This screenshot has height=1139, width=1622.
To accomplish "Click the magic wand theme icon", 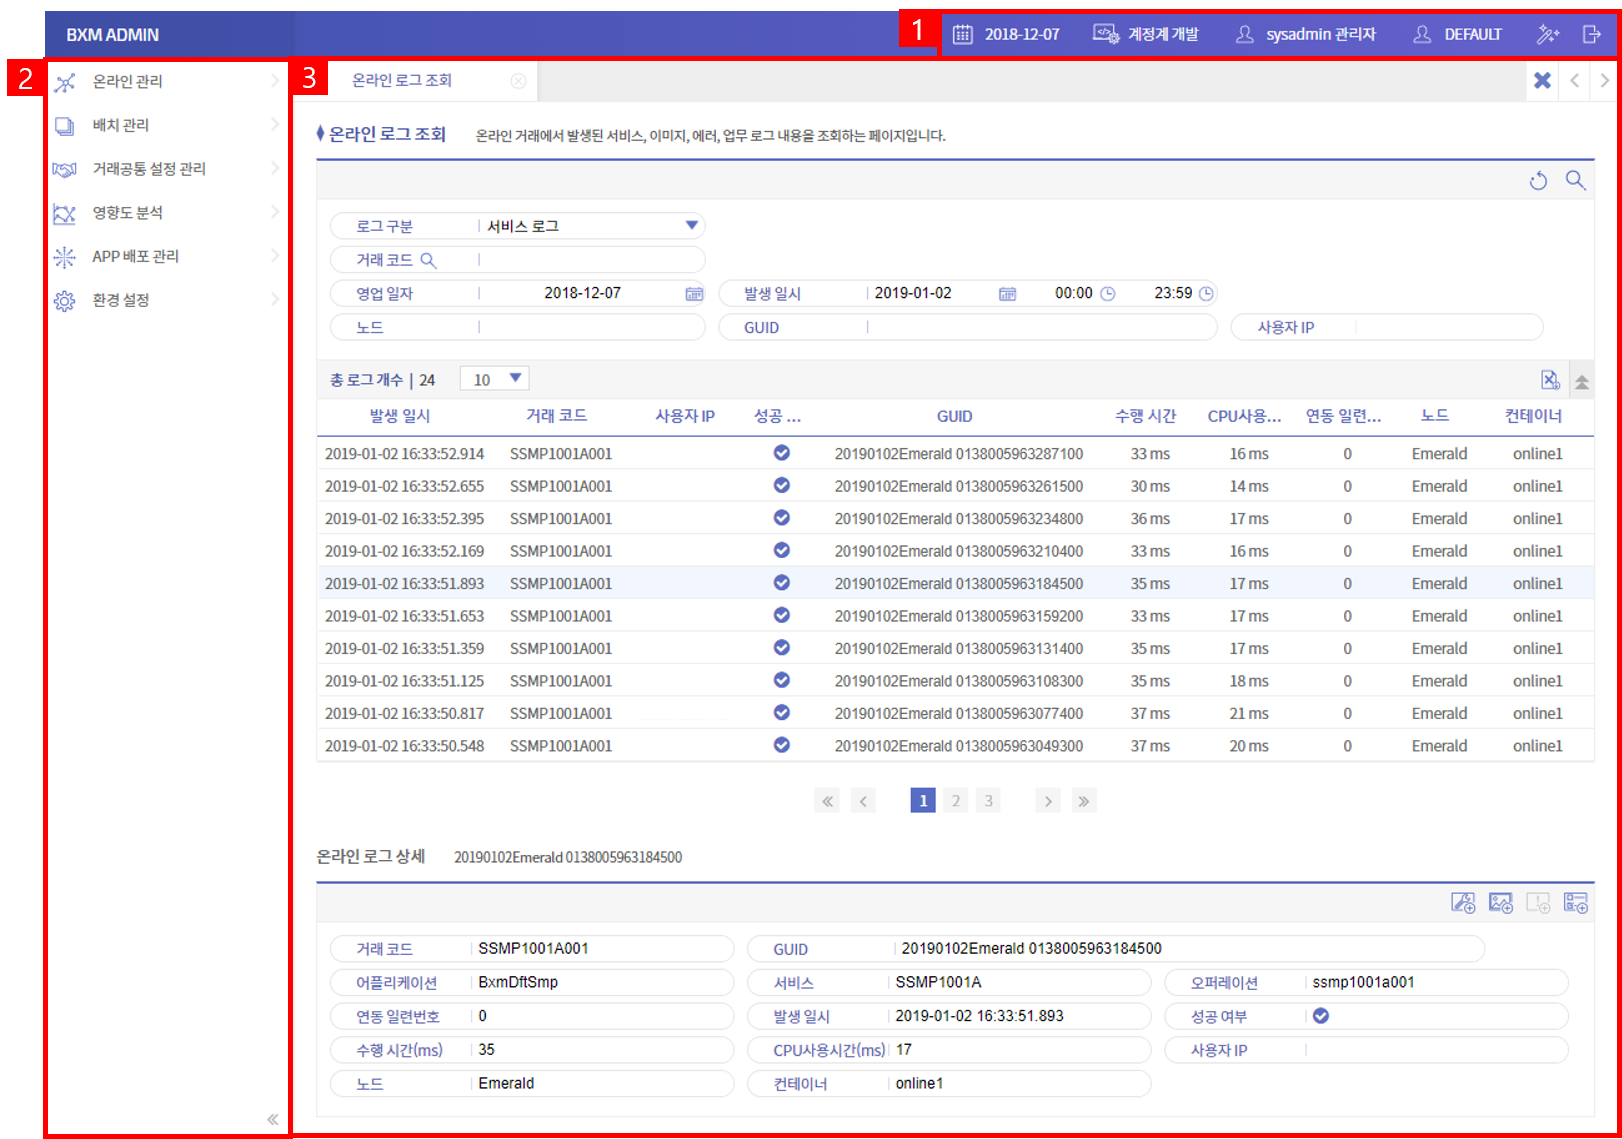I will pos(1547,34).
